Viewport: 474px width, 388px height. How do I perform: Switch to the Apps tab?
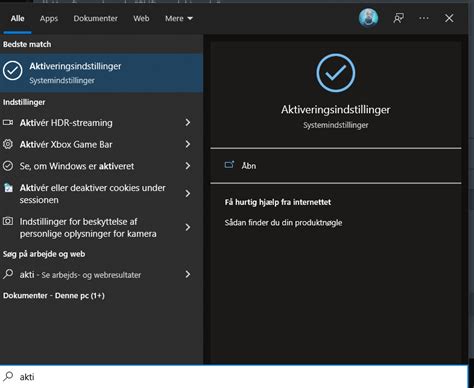pyautogui.click(x=49, y=18)
